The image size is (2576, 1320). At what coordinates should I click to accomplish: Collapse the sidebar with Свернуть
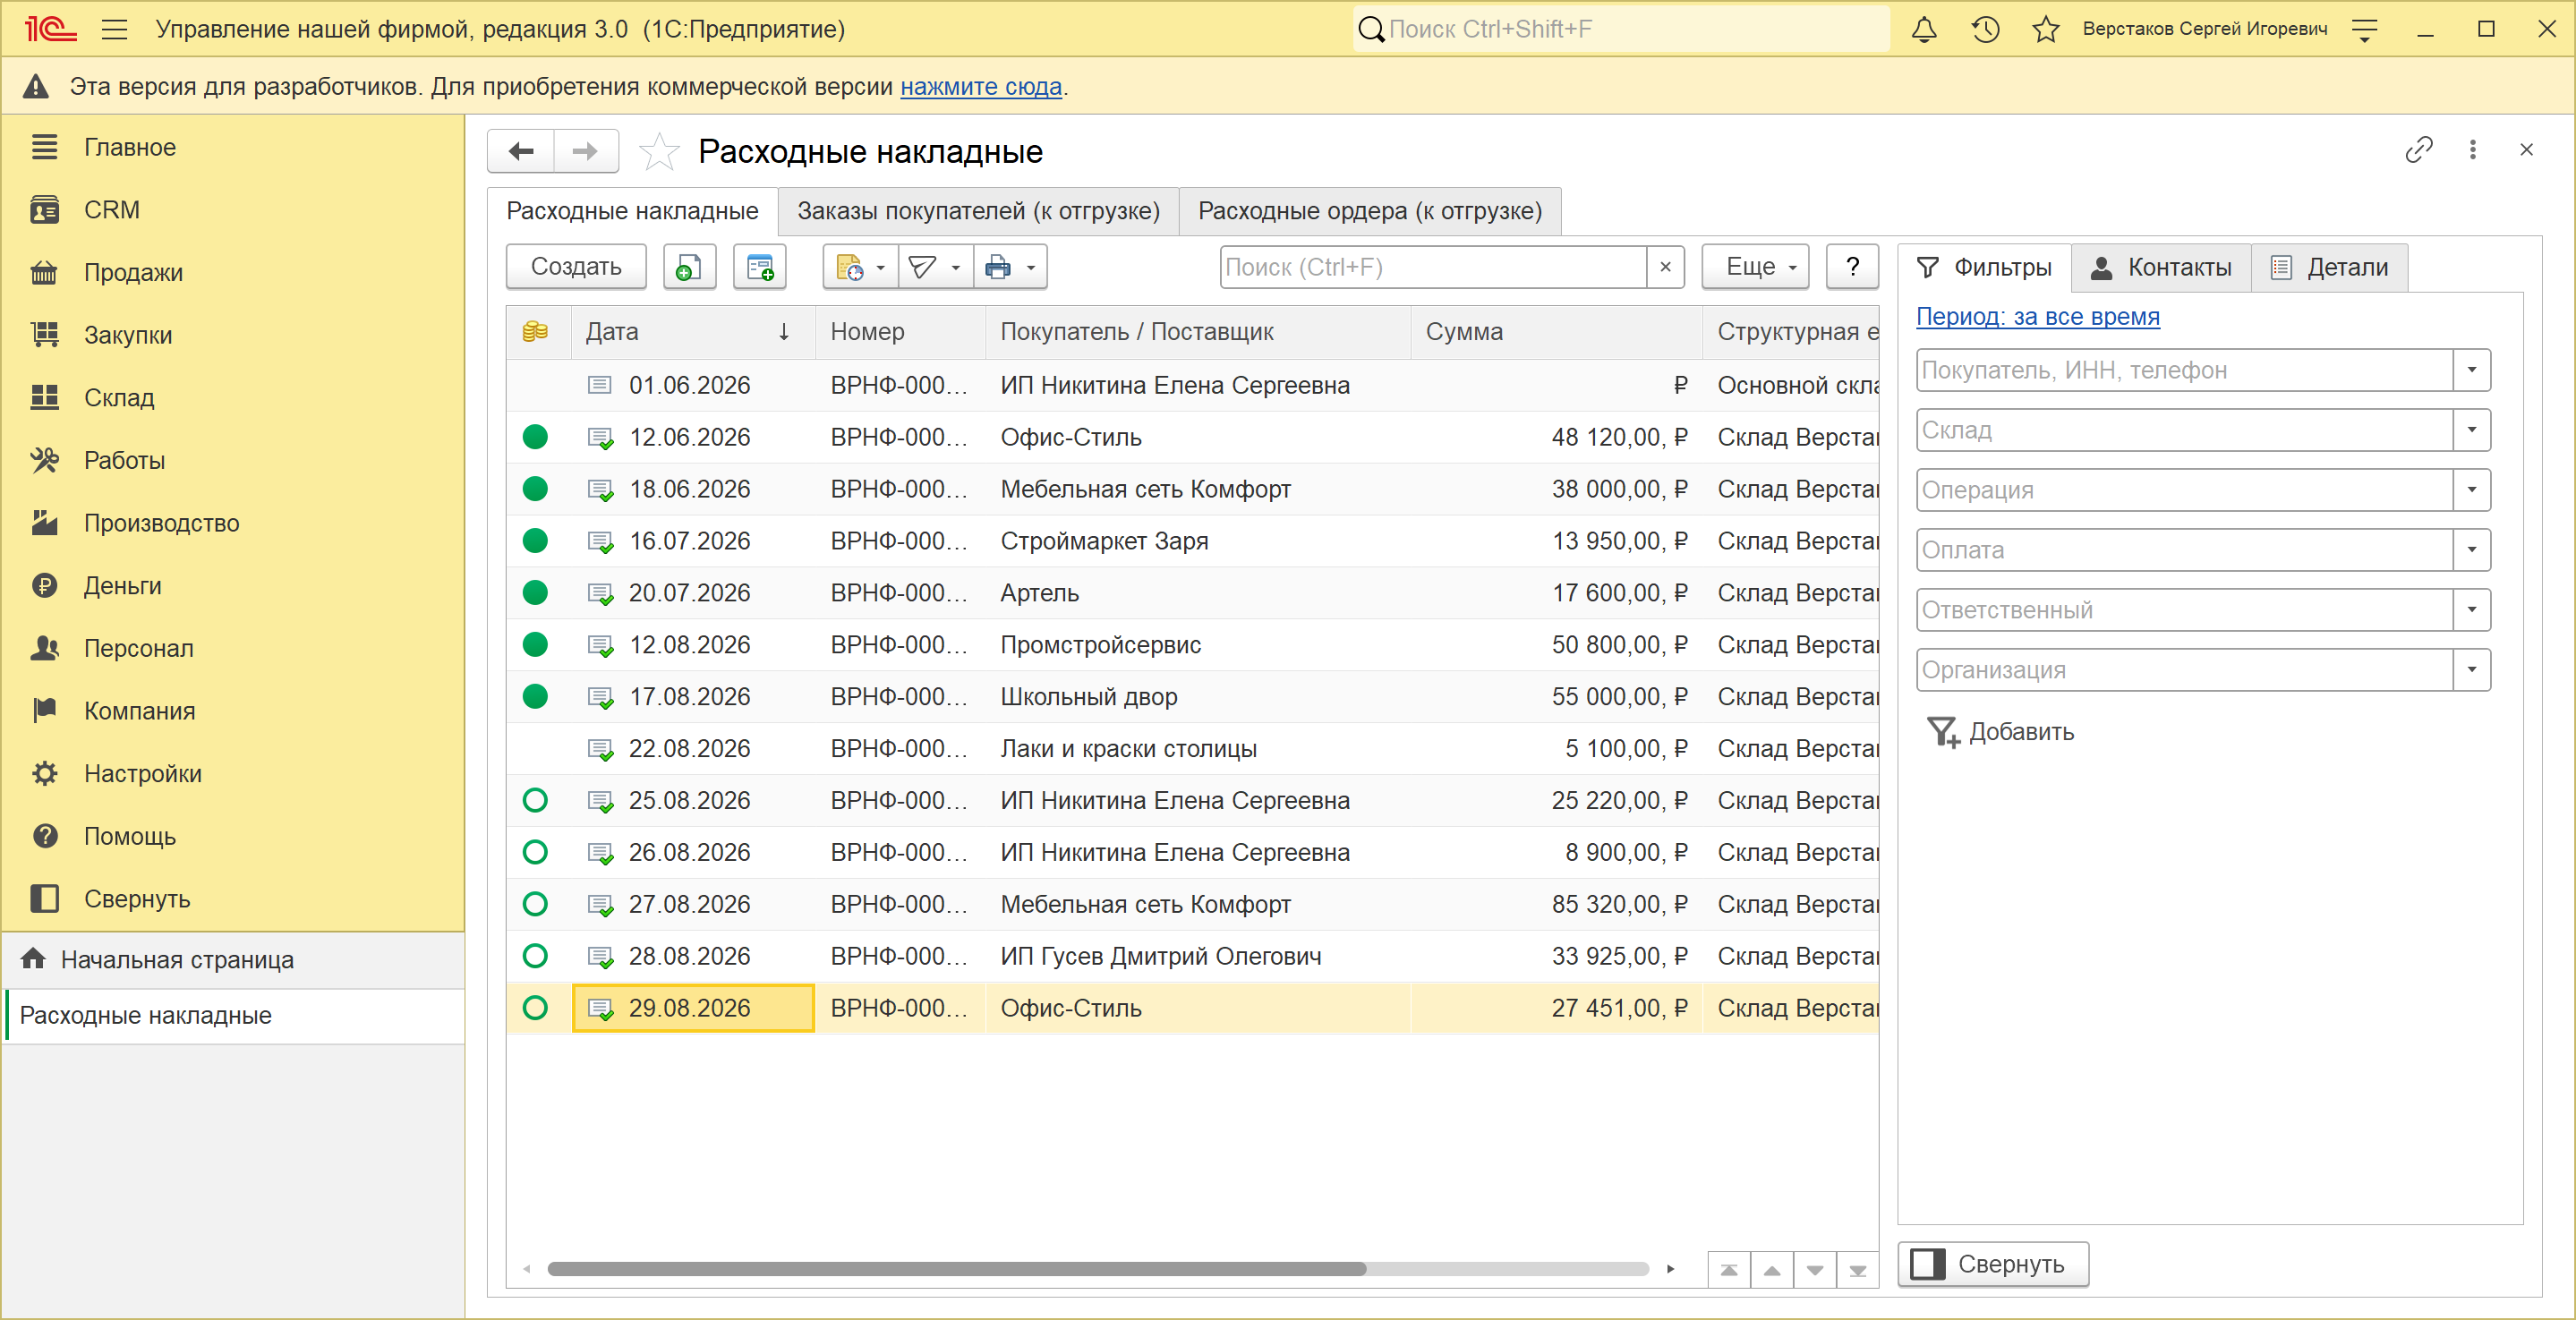coord(136,898)
